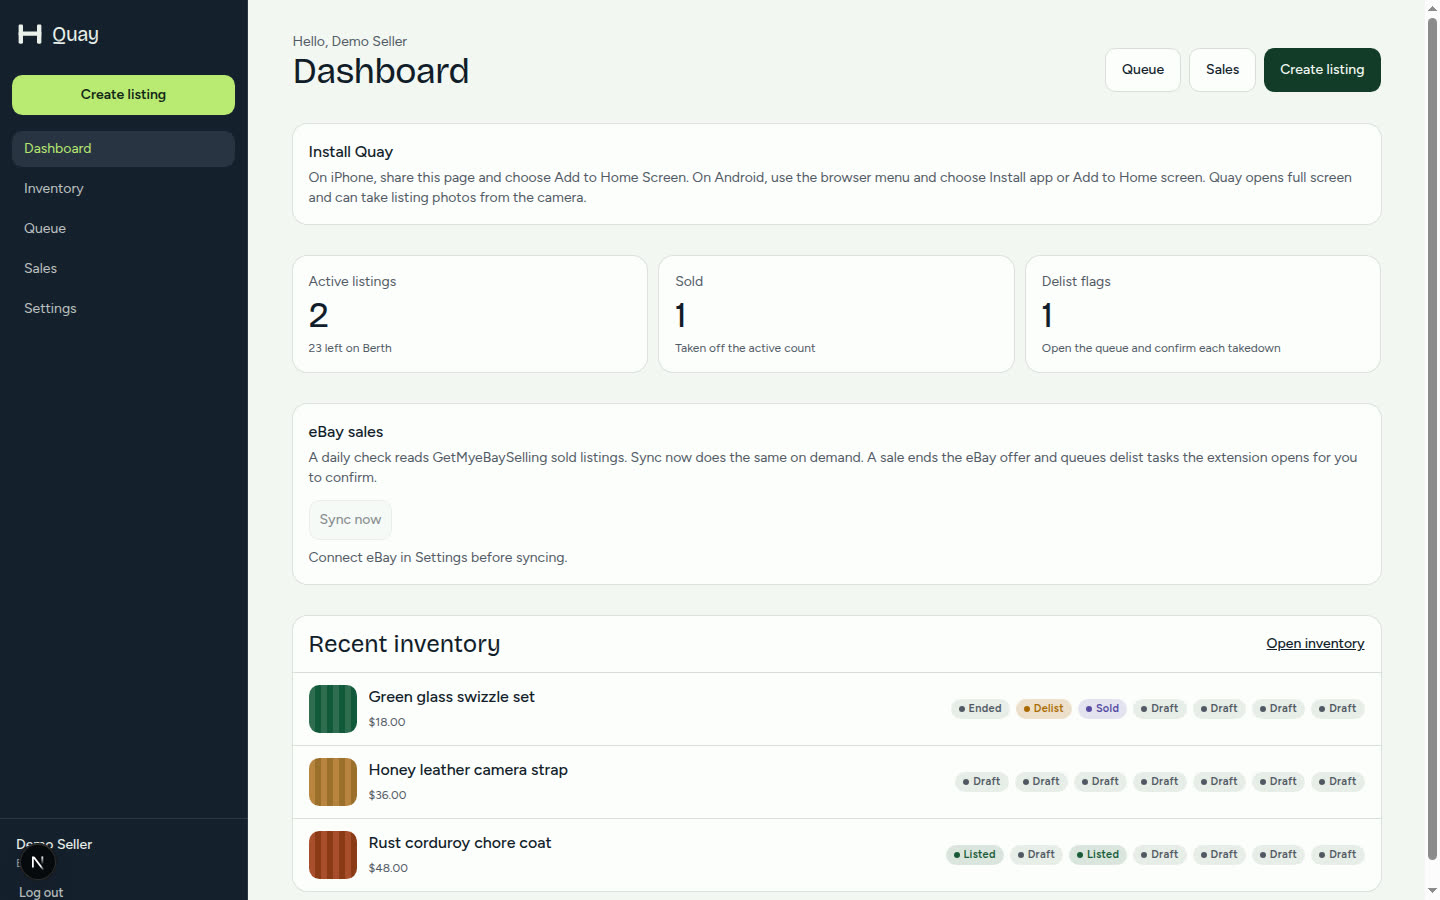Go to Inventory in the sidebar
The height and width of the screenshot is (900, 1440).
click(x=123, y=189)
